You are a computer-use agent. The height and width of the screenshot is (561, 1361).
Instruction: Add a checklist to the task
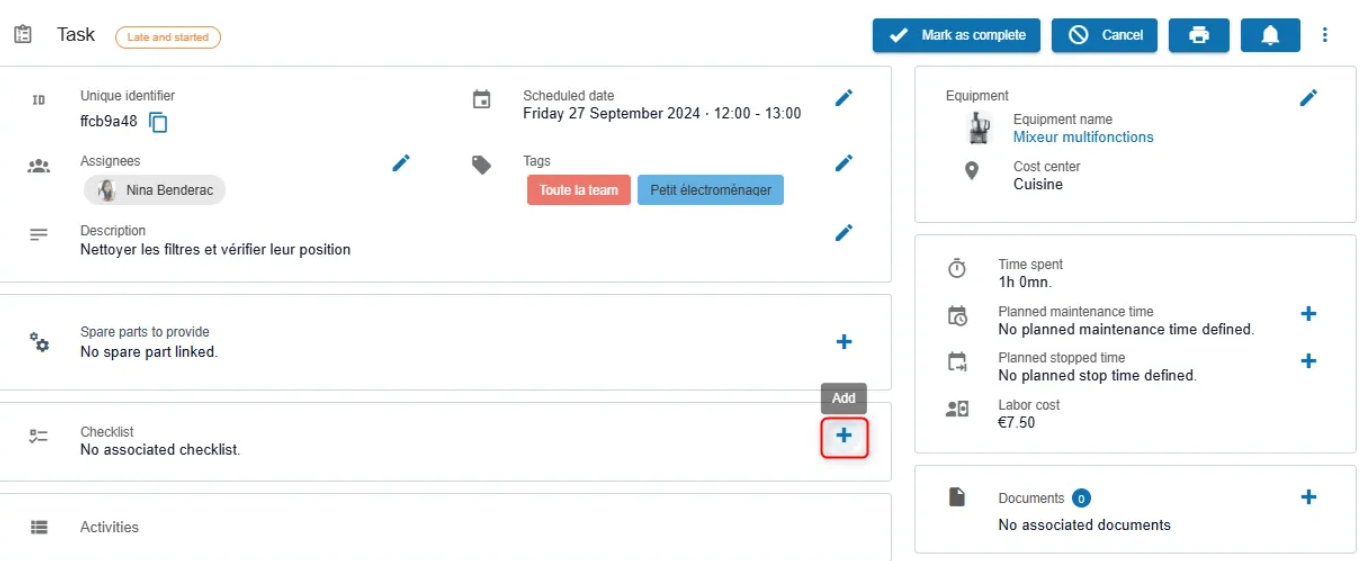click(x=844, y=436)
